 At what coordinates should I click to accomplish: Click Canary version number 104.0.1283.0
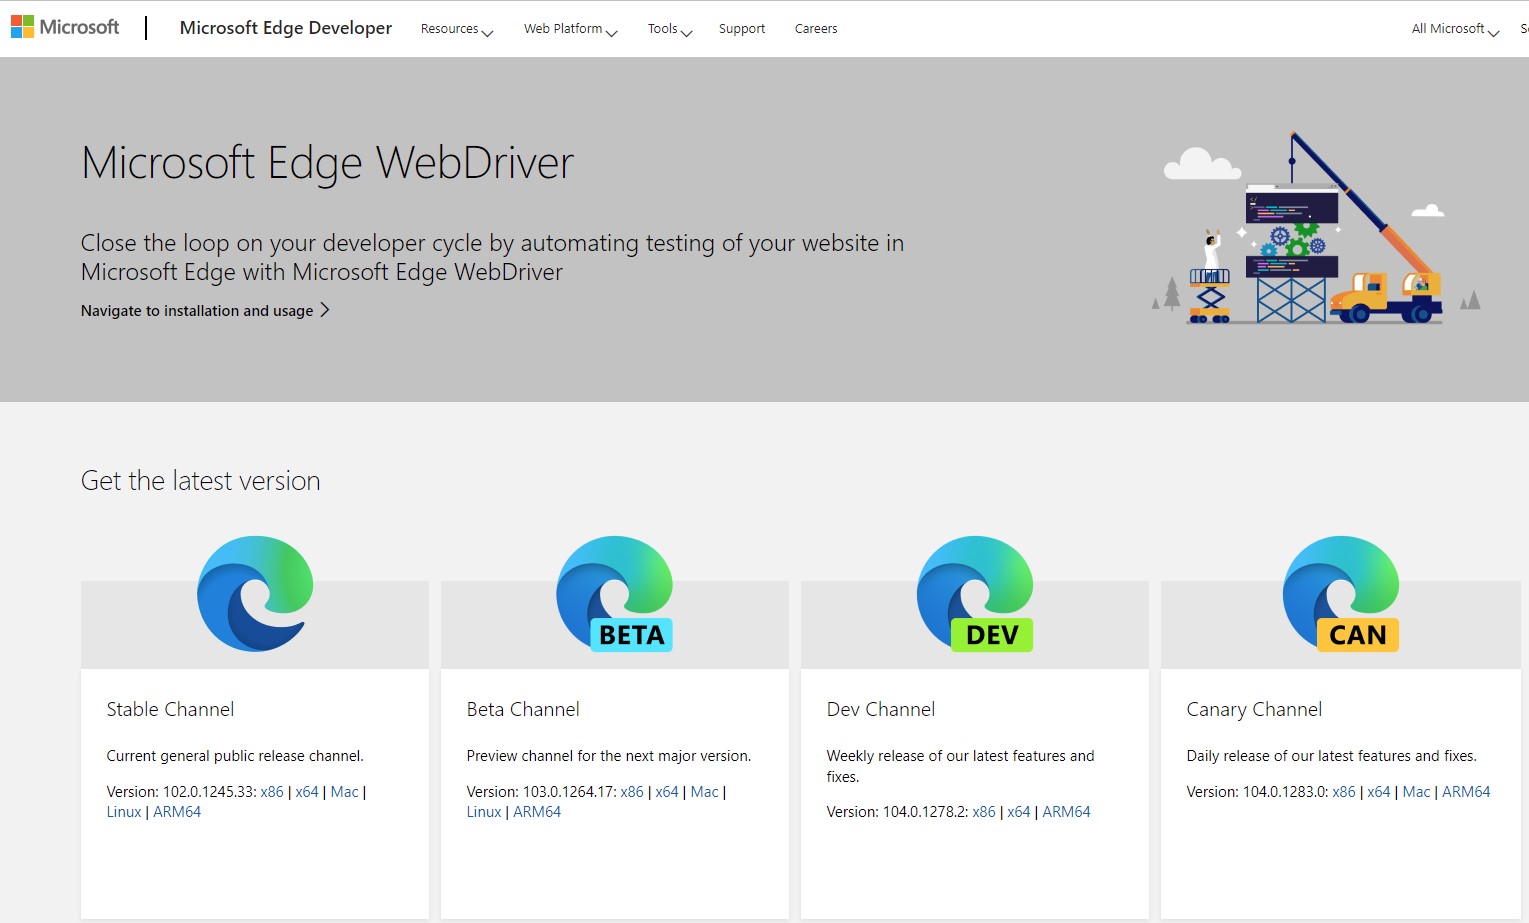(1285, 792)
